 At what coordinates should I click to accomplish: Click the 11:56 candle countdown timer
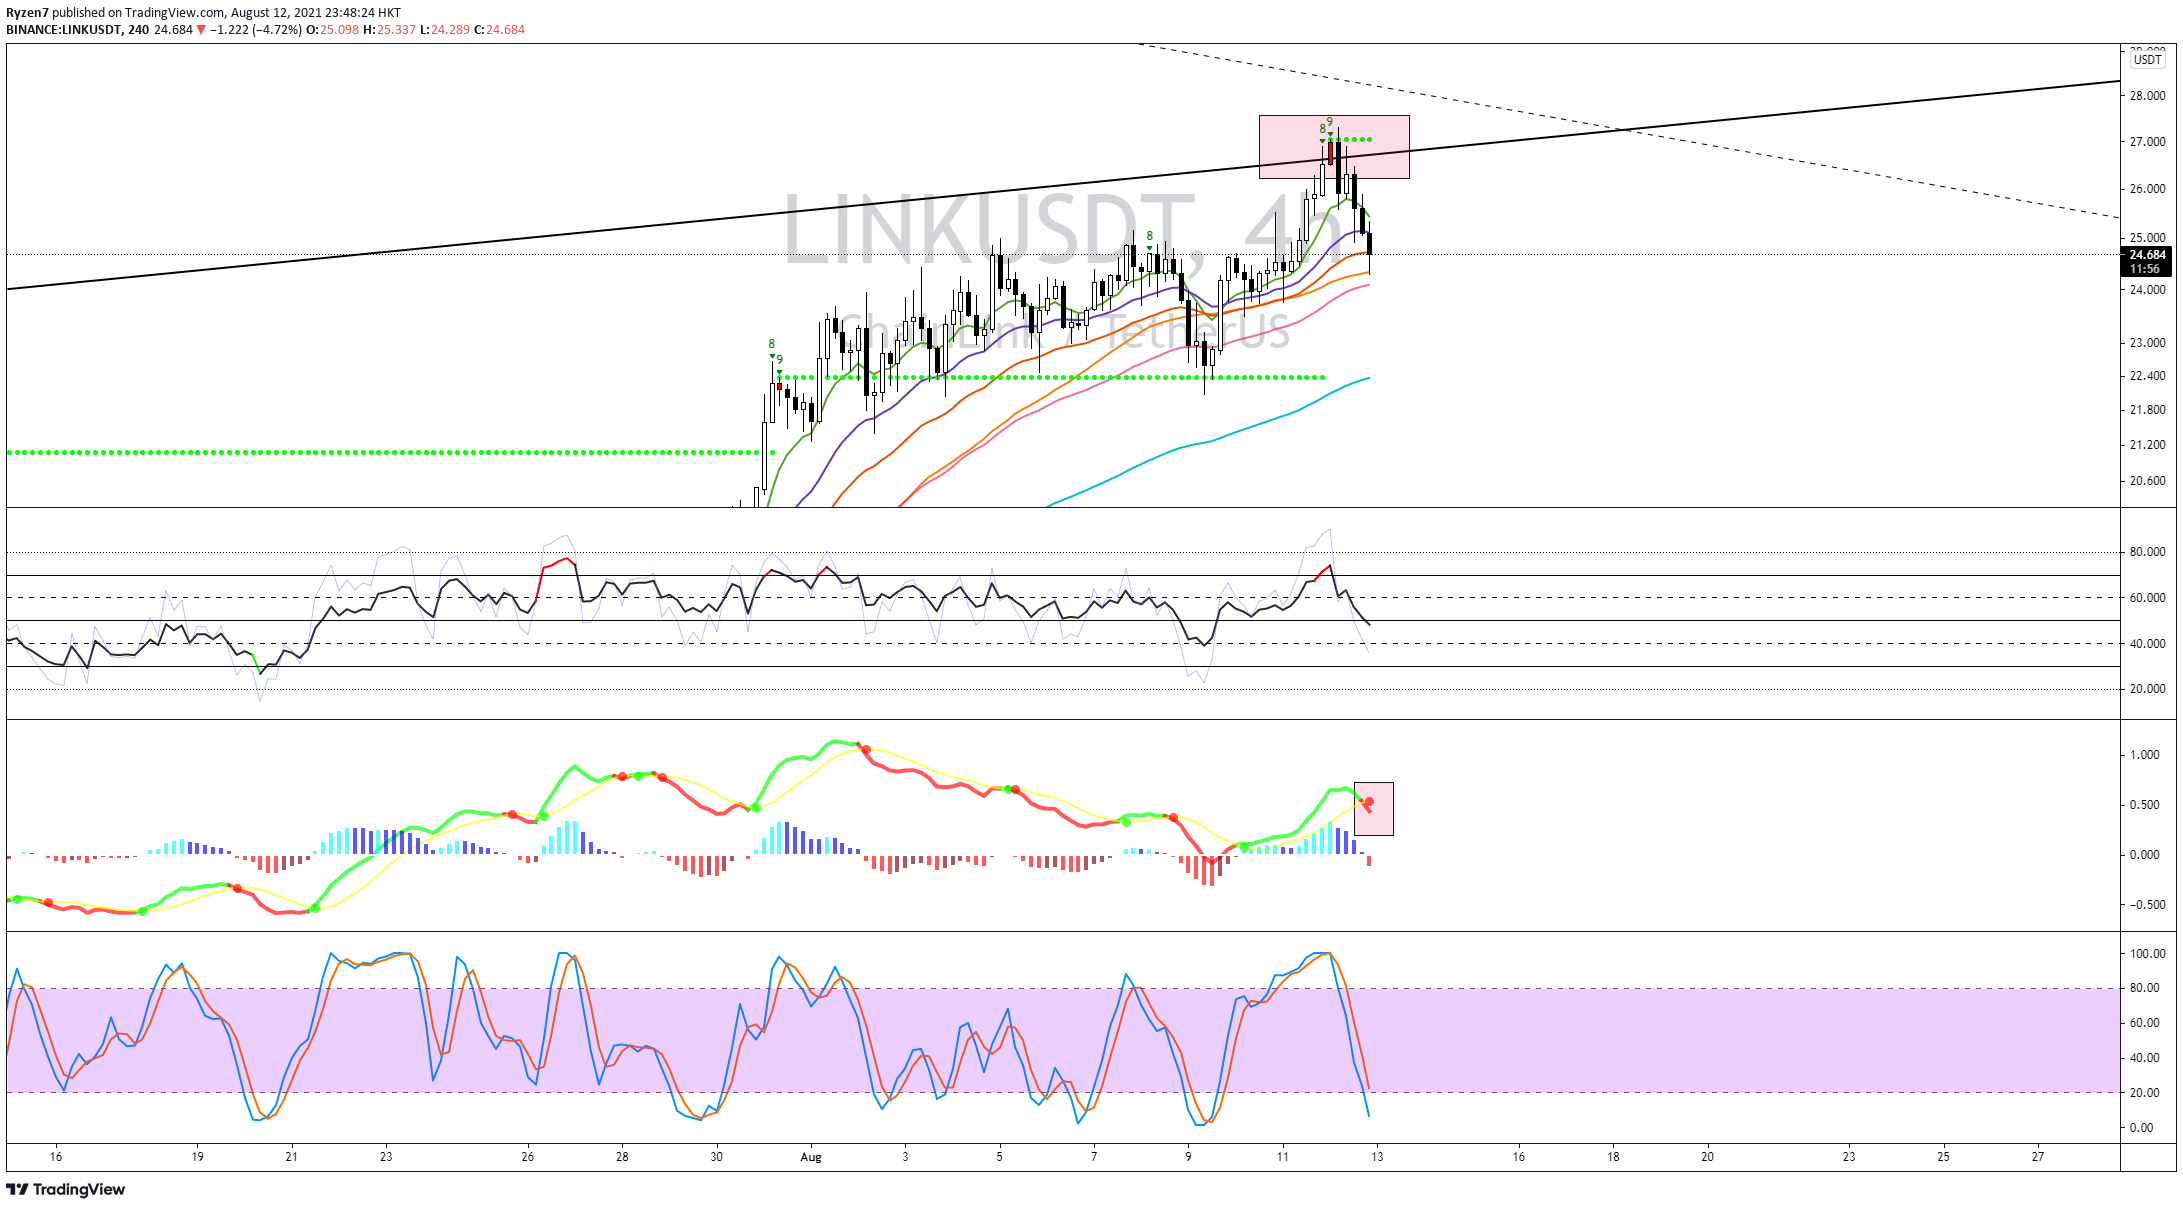tap(2145, 269)
